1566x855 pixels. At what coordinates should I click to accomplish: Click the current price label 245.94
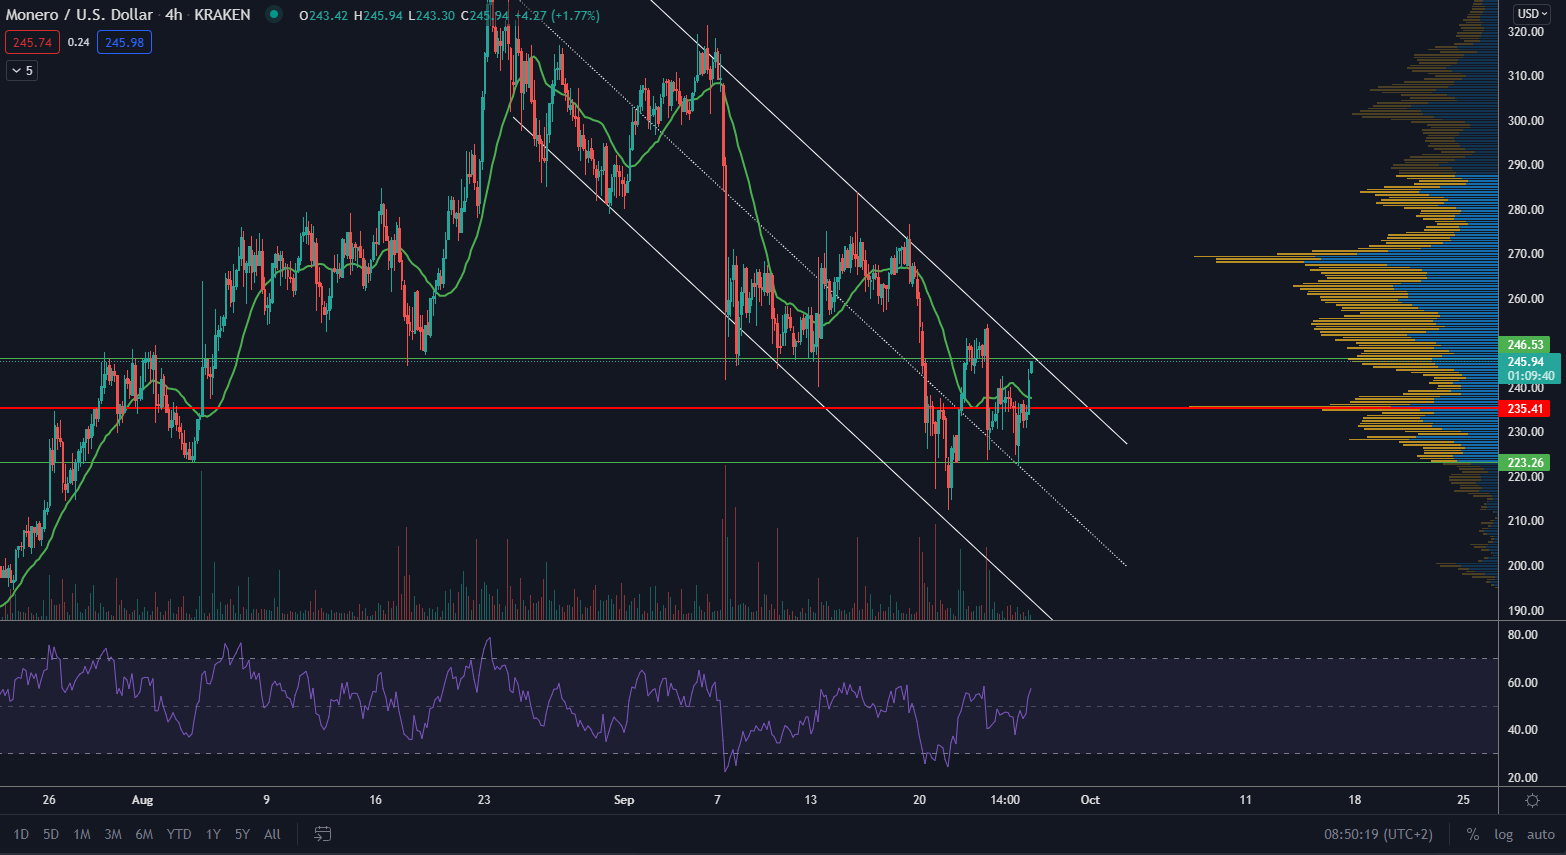[1525, 362]
